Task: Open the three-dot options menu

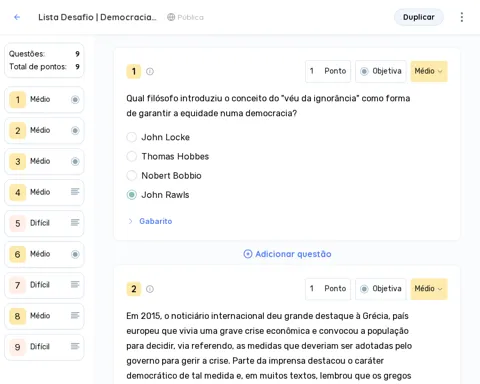Action: pyautogui.click(x=462, y=17)
